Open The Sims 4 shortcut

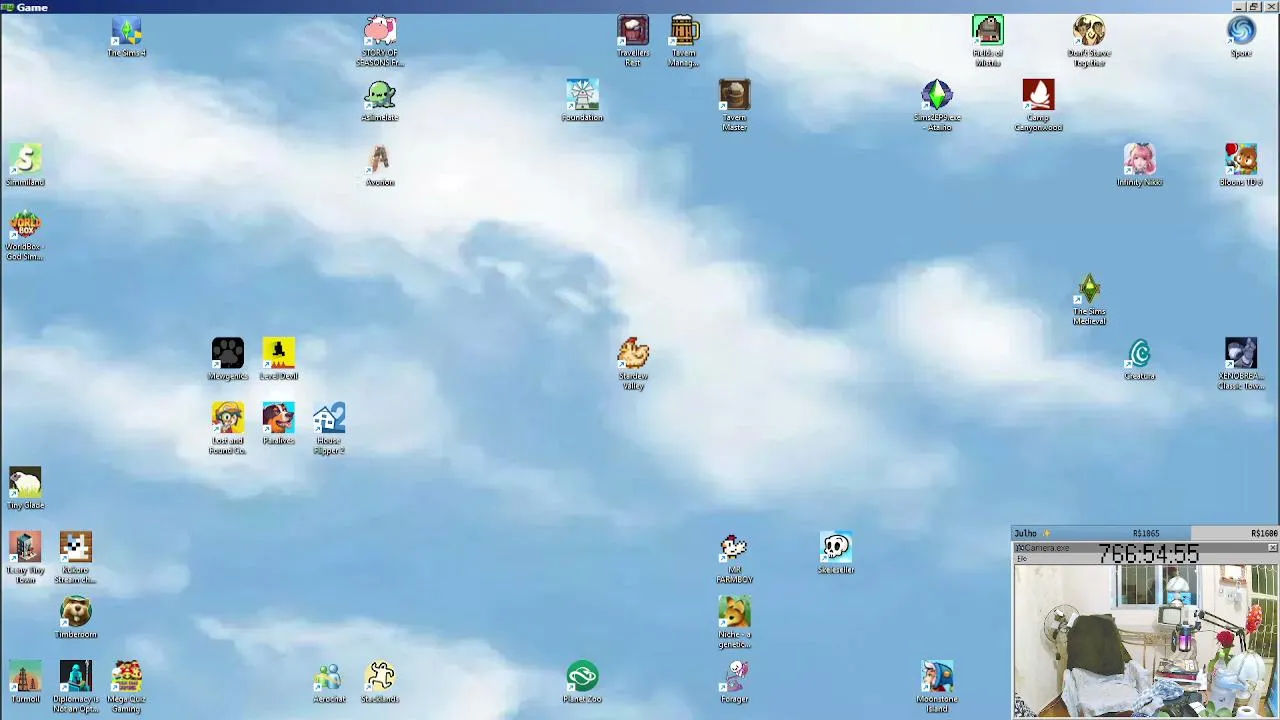127,31
